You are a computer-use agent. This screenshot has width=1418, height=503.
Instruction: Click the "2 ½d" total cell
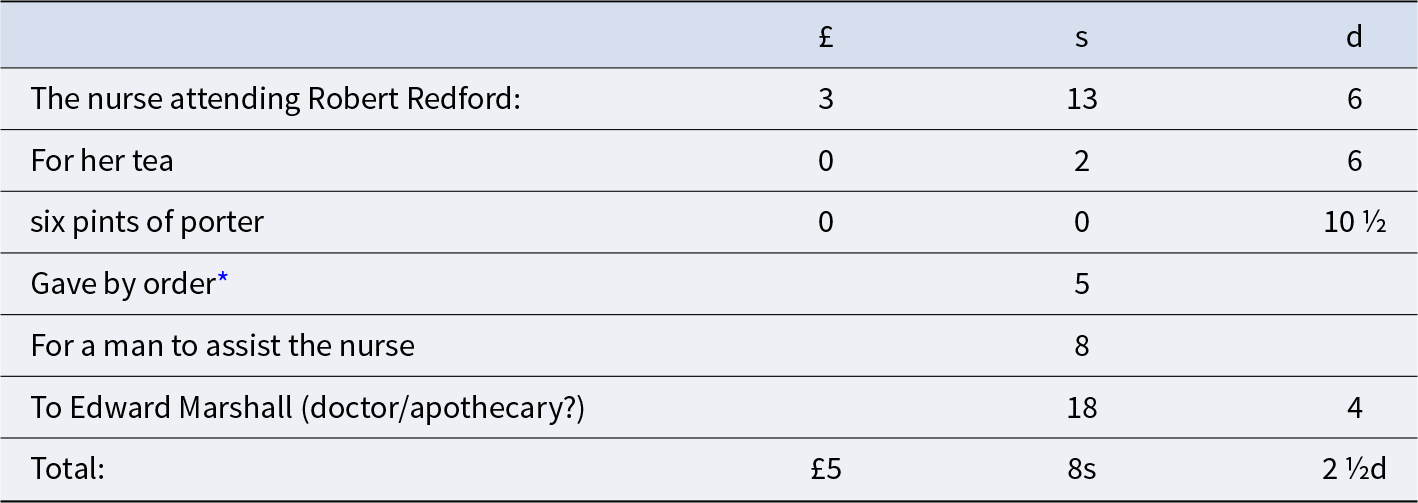point(1354,469)
